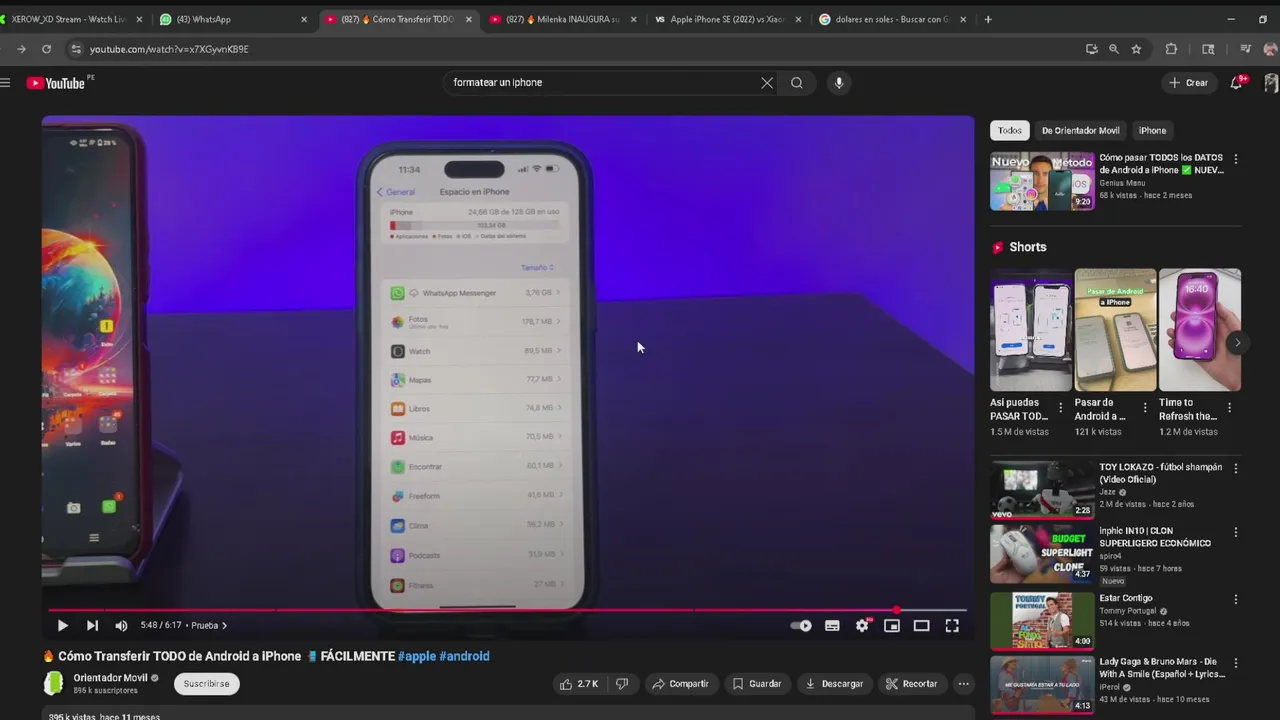Open video player settings gear

click(862, 626)
